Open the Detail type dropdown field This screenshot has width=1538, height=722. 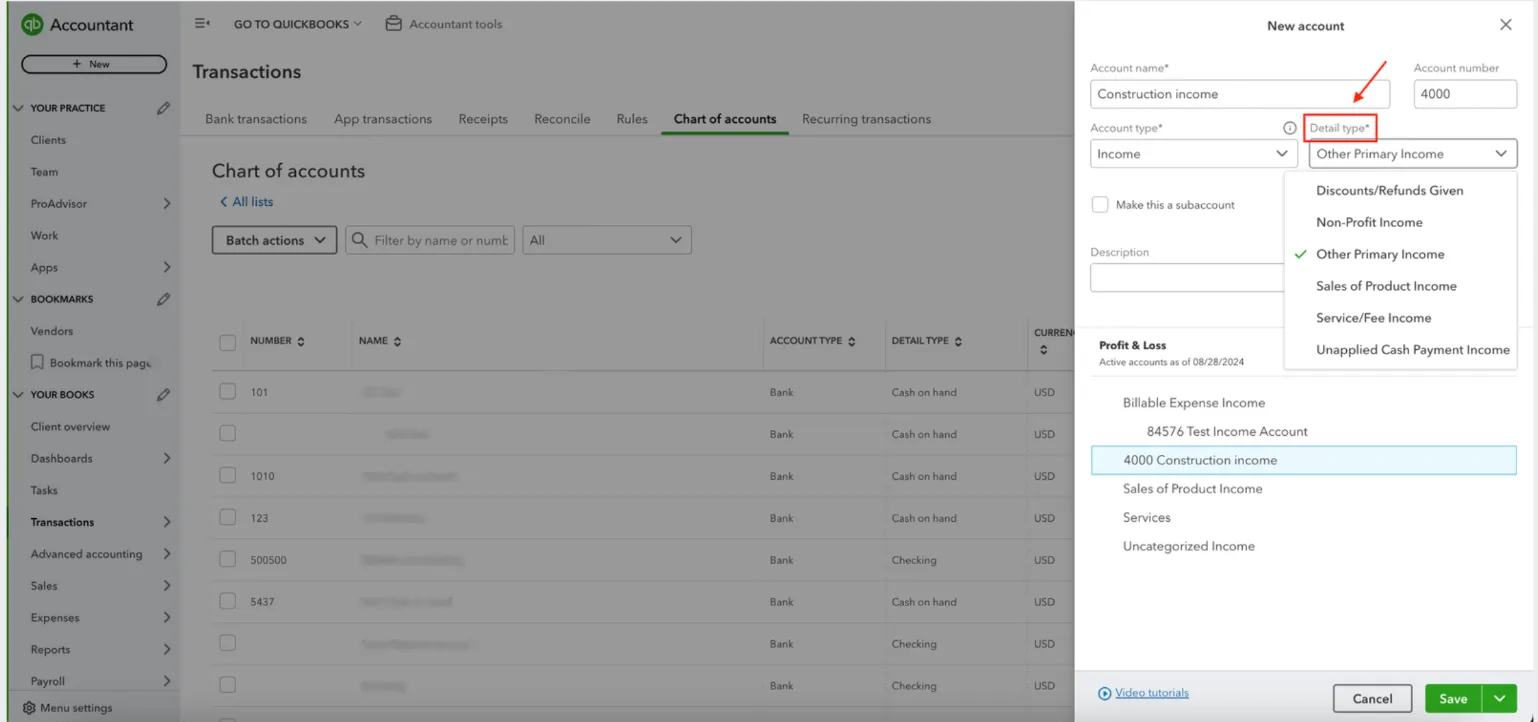(1413, 154)
